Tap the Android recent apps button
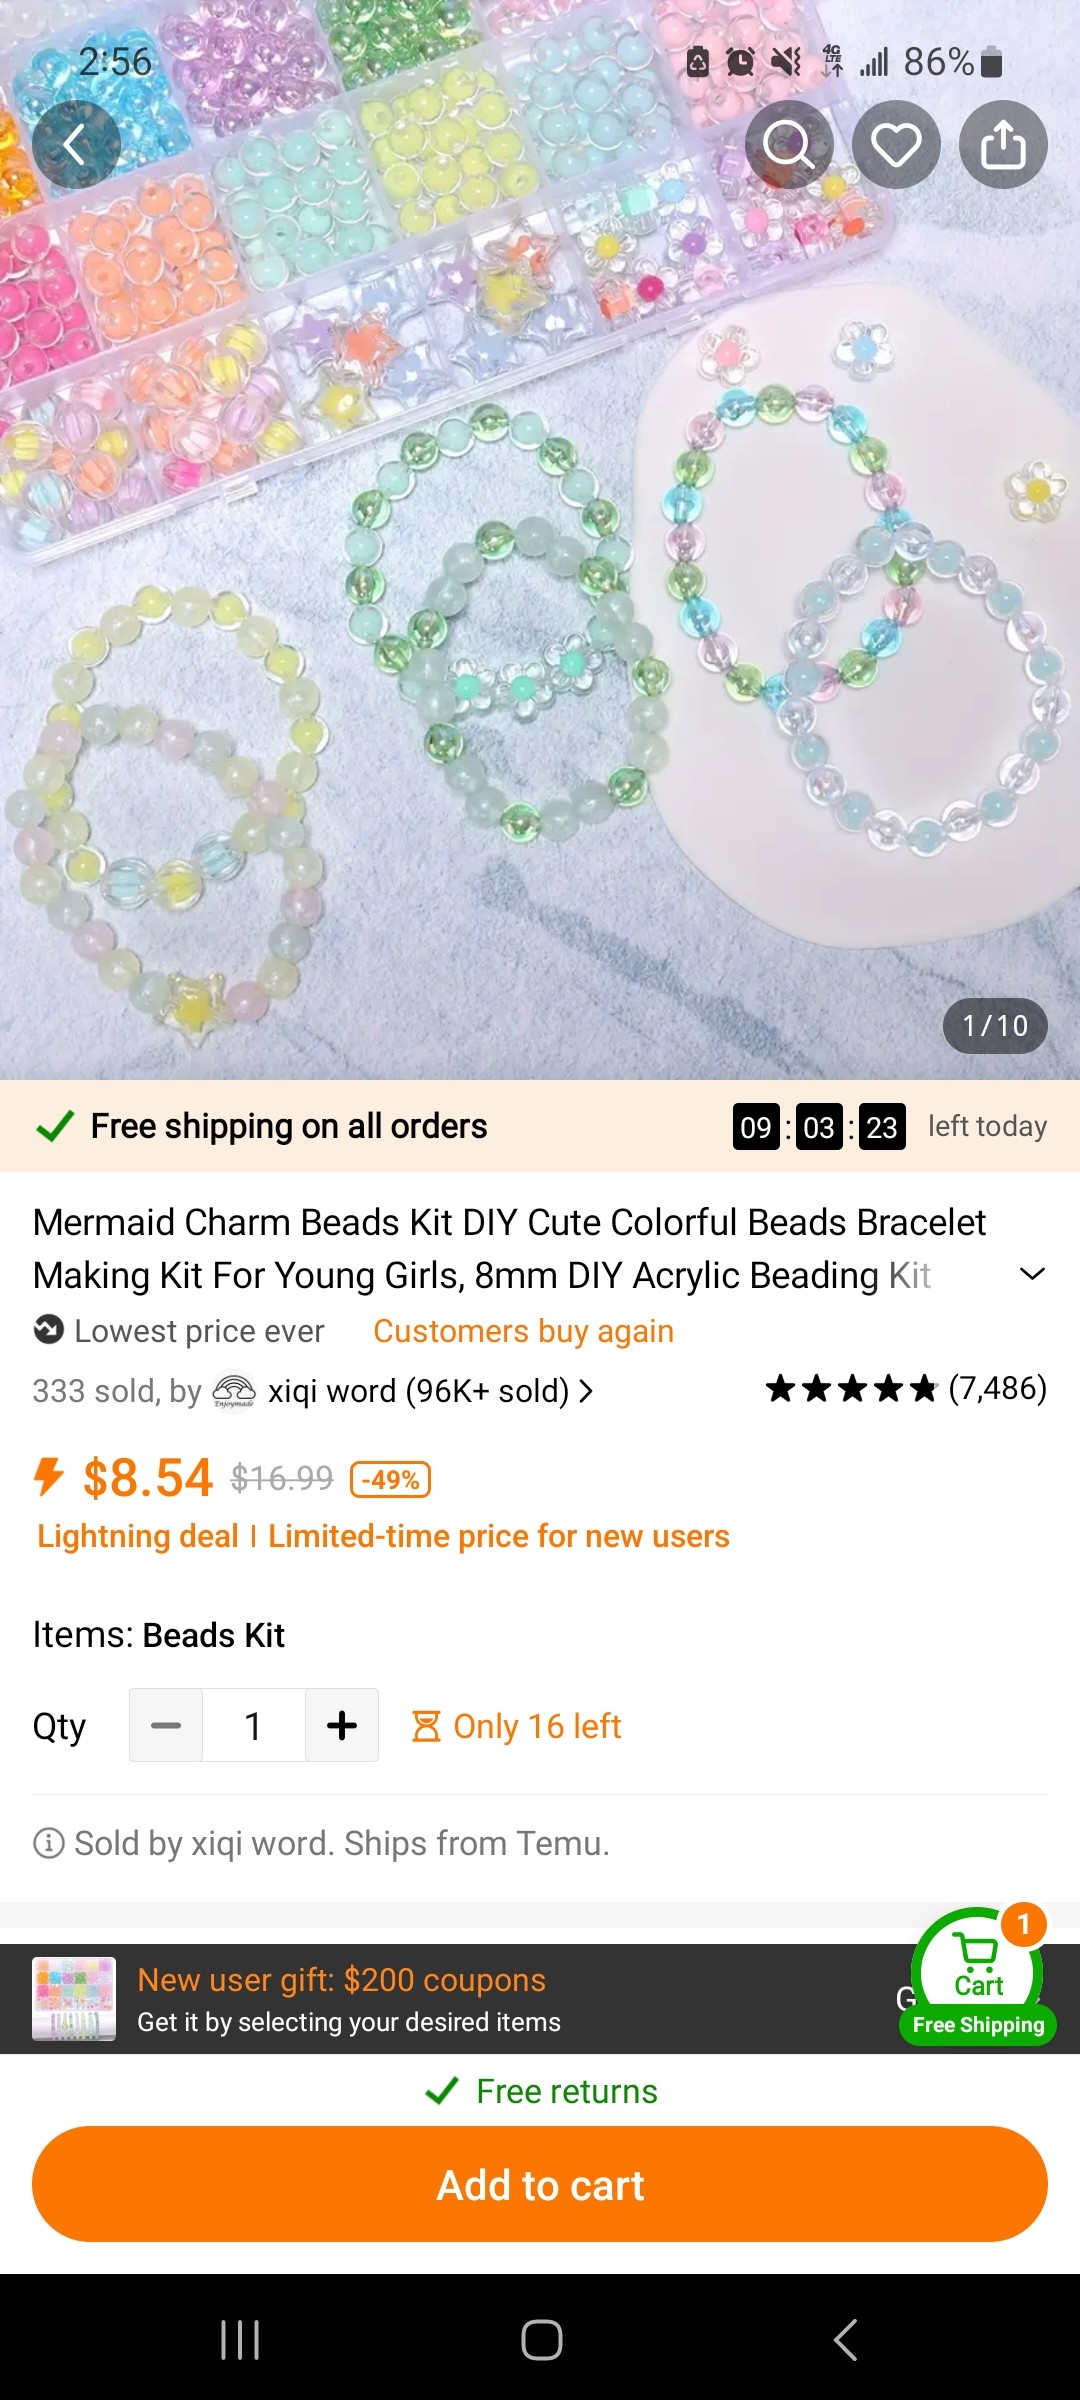1080x2400 pixels. pos(240,2340)
